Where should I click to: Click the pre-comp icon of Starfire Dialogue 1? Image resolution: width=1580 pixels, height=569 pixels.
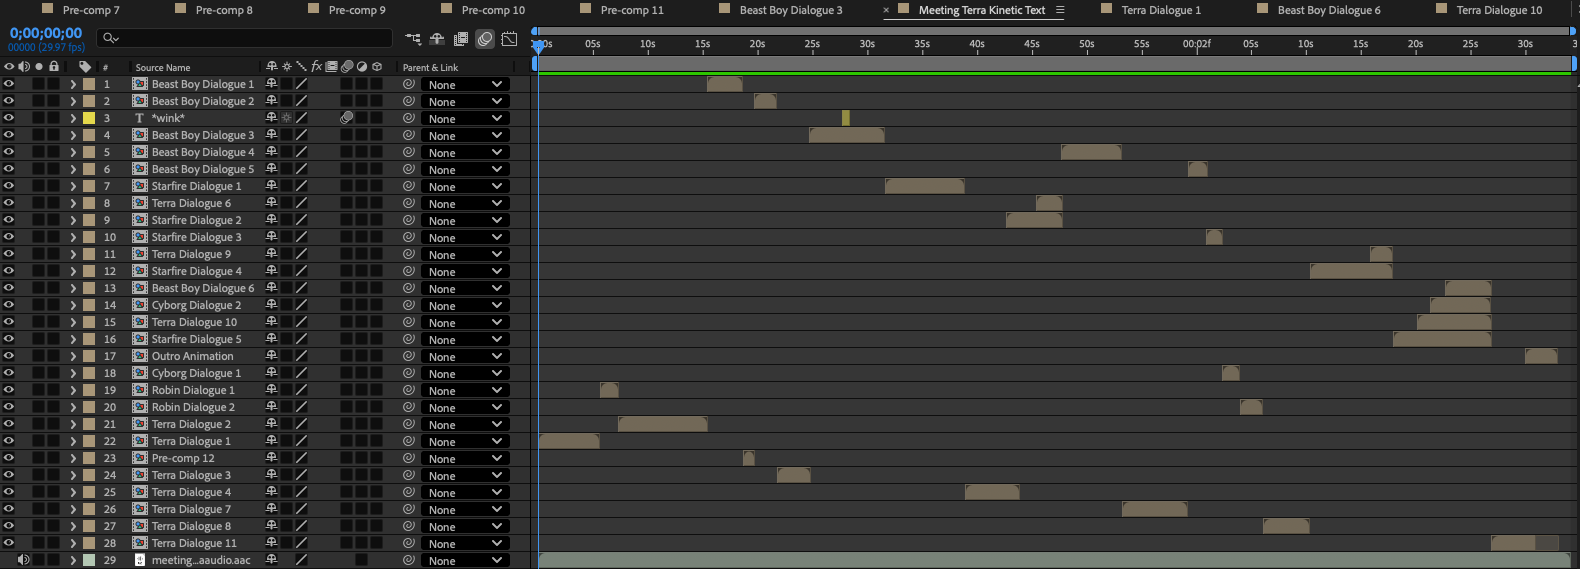(x=140, y=186)
